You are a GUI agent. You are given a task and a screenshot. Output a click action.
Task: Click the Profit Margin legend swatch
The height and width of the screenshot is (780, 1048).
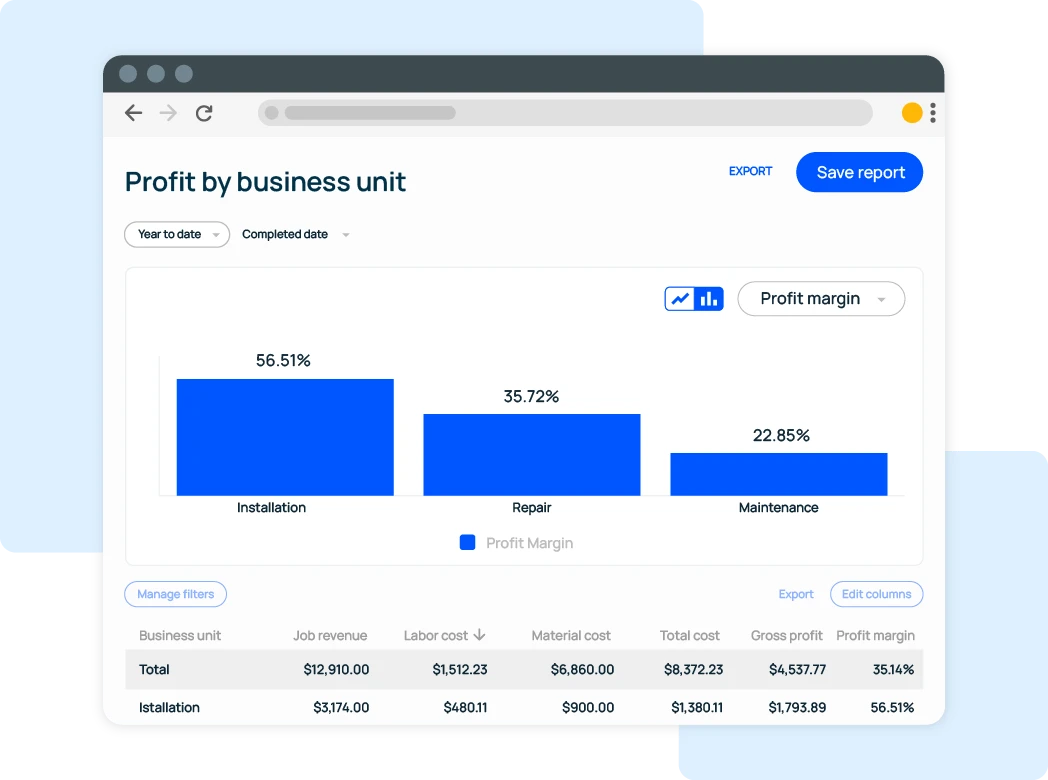[467, 542]
